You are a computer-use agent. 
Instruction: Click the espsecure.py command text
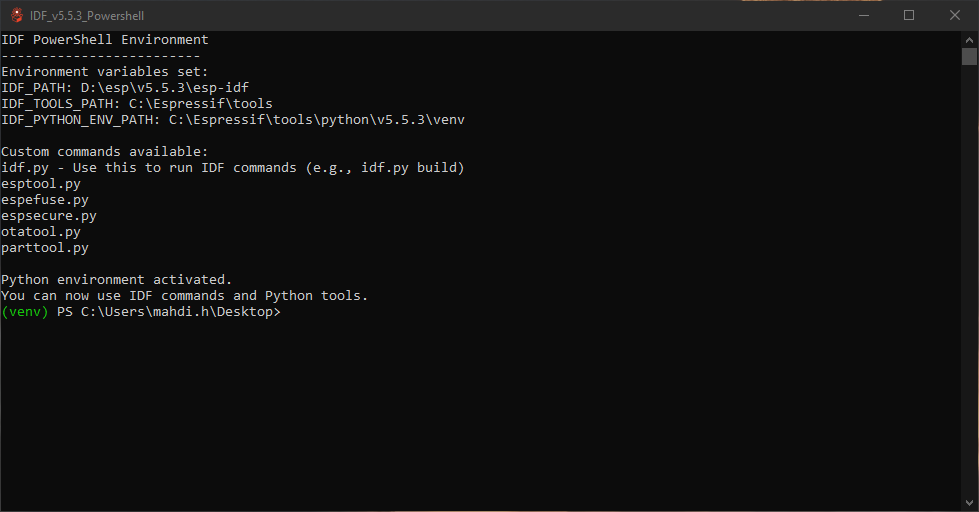pyautogui.click(x=49, y=216)
